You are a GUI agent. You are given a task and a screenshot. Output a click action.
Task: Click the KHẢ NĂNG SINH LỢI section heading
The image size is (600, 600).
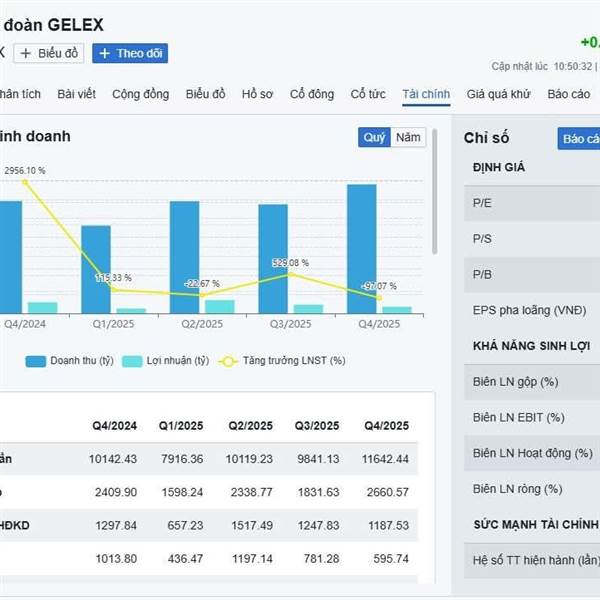(532, 346)
